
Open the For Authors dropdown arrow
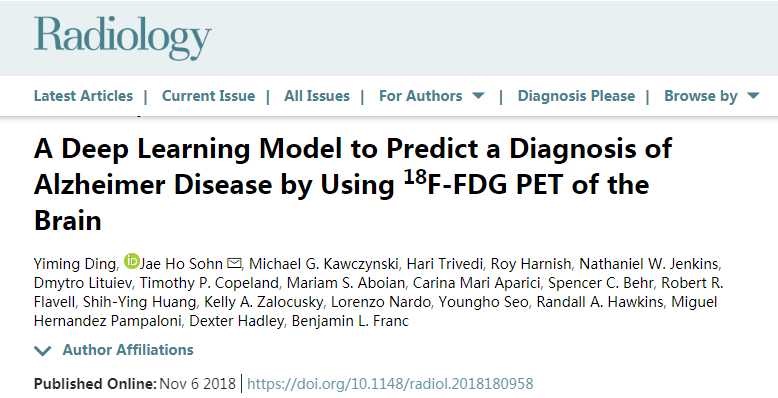click(478, 96)
